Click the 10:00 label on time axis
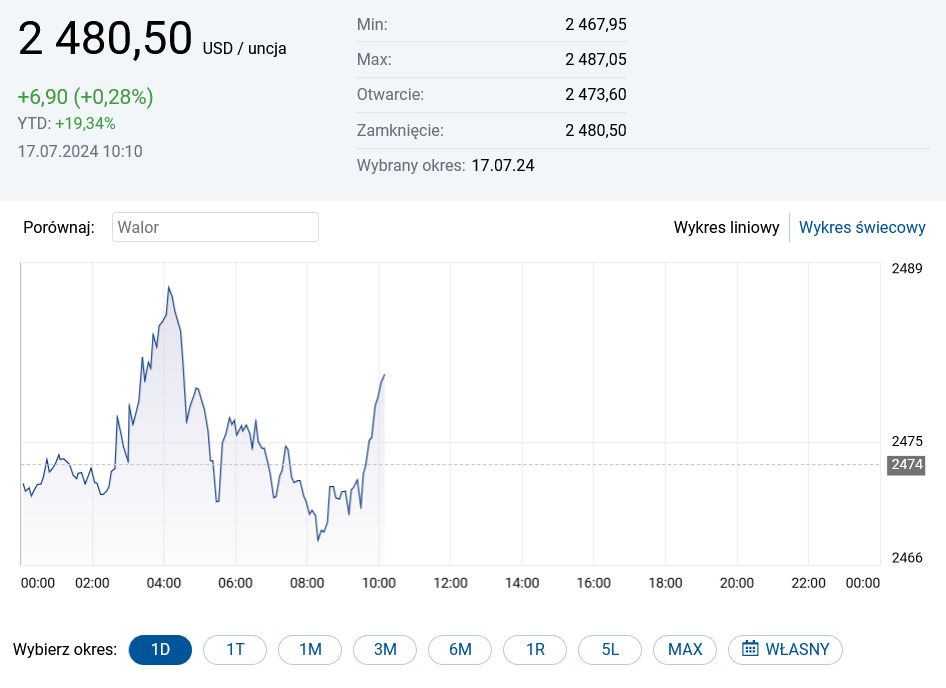946x688 pixels. [x=379, y=583]
